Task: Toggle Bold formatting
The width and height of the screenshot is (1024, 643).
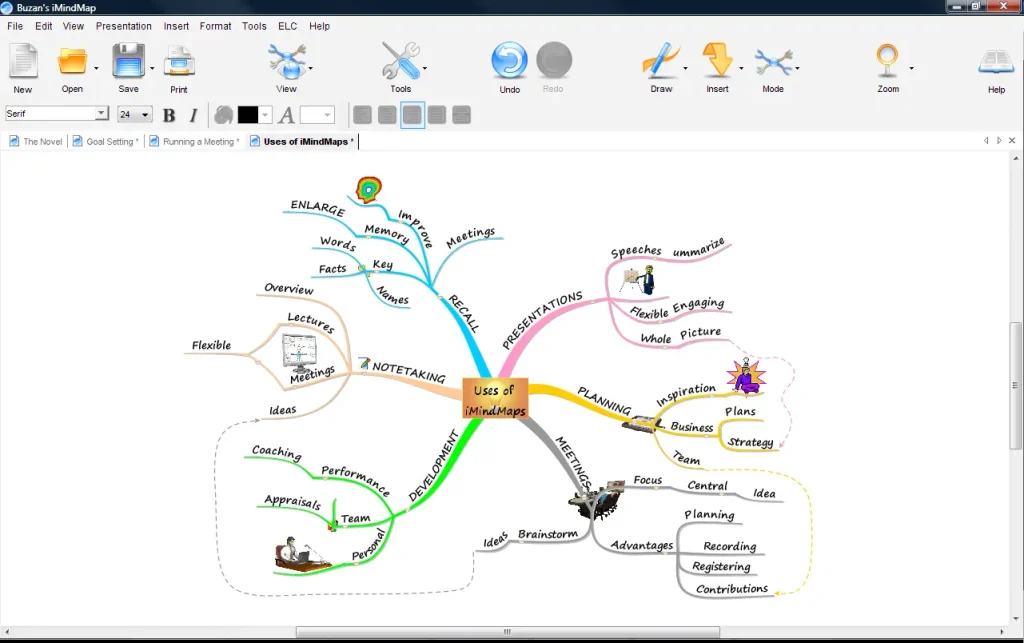Action: 169,115
